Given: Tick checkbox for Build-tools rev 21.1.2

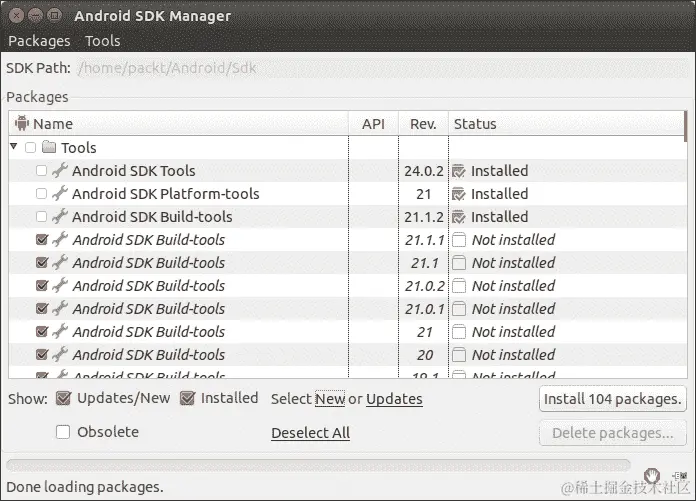Looking at the screenshot, I should click(41, 217).
